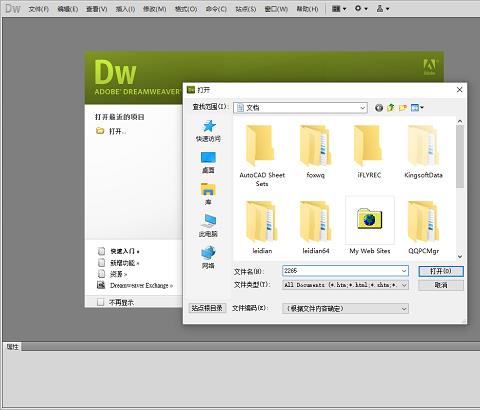Close the Open (打开) dialog

click(x=459, y=90)
